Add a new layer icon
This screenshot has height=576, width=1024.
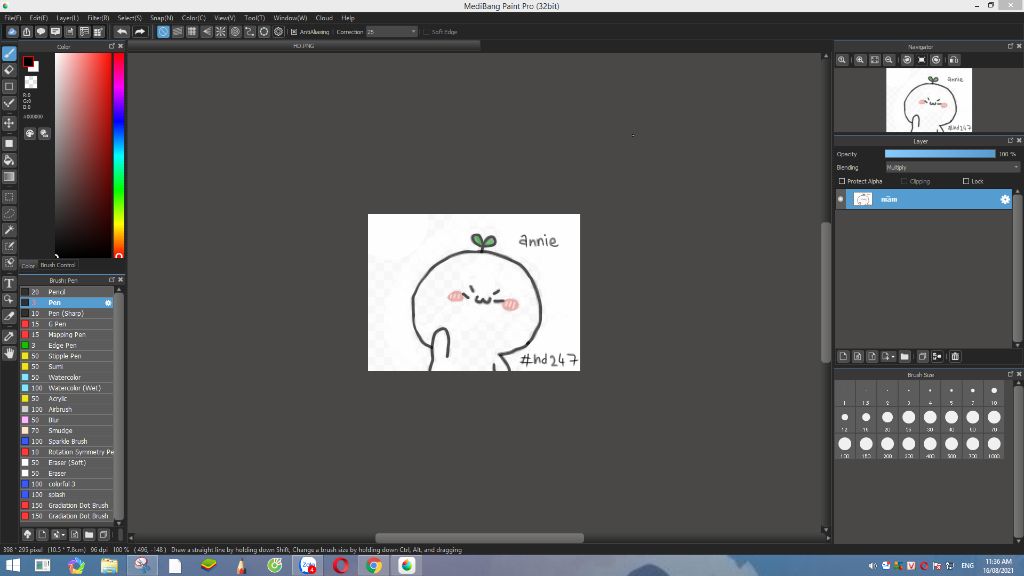click(x=843, y=357)
